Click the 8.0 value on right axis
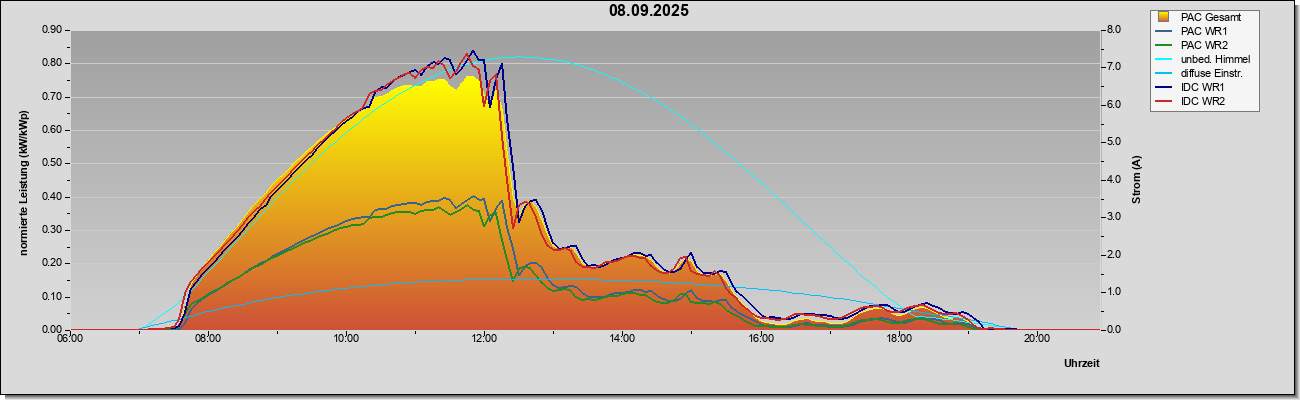Viewport: 1300px width, 400px height. [1113, 30]
